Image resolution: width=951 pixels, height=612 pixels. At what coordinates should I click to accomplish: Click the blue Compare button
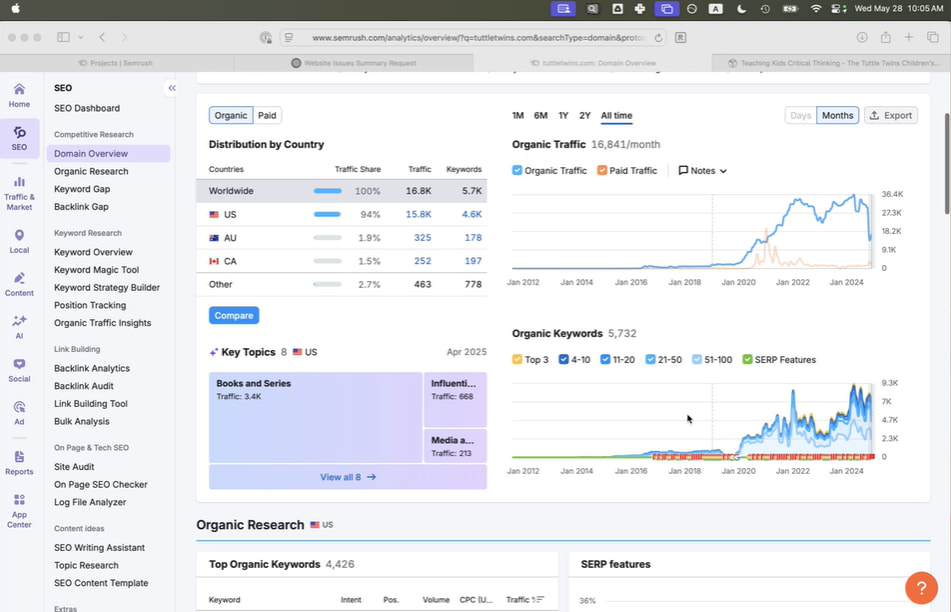point(234,316)
